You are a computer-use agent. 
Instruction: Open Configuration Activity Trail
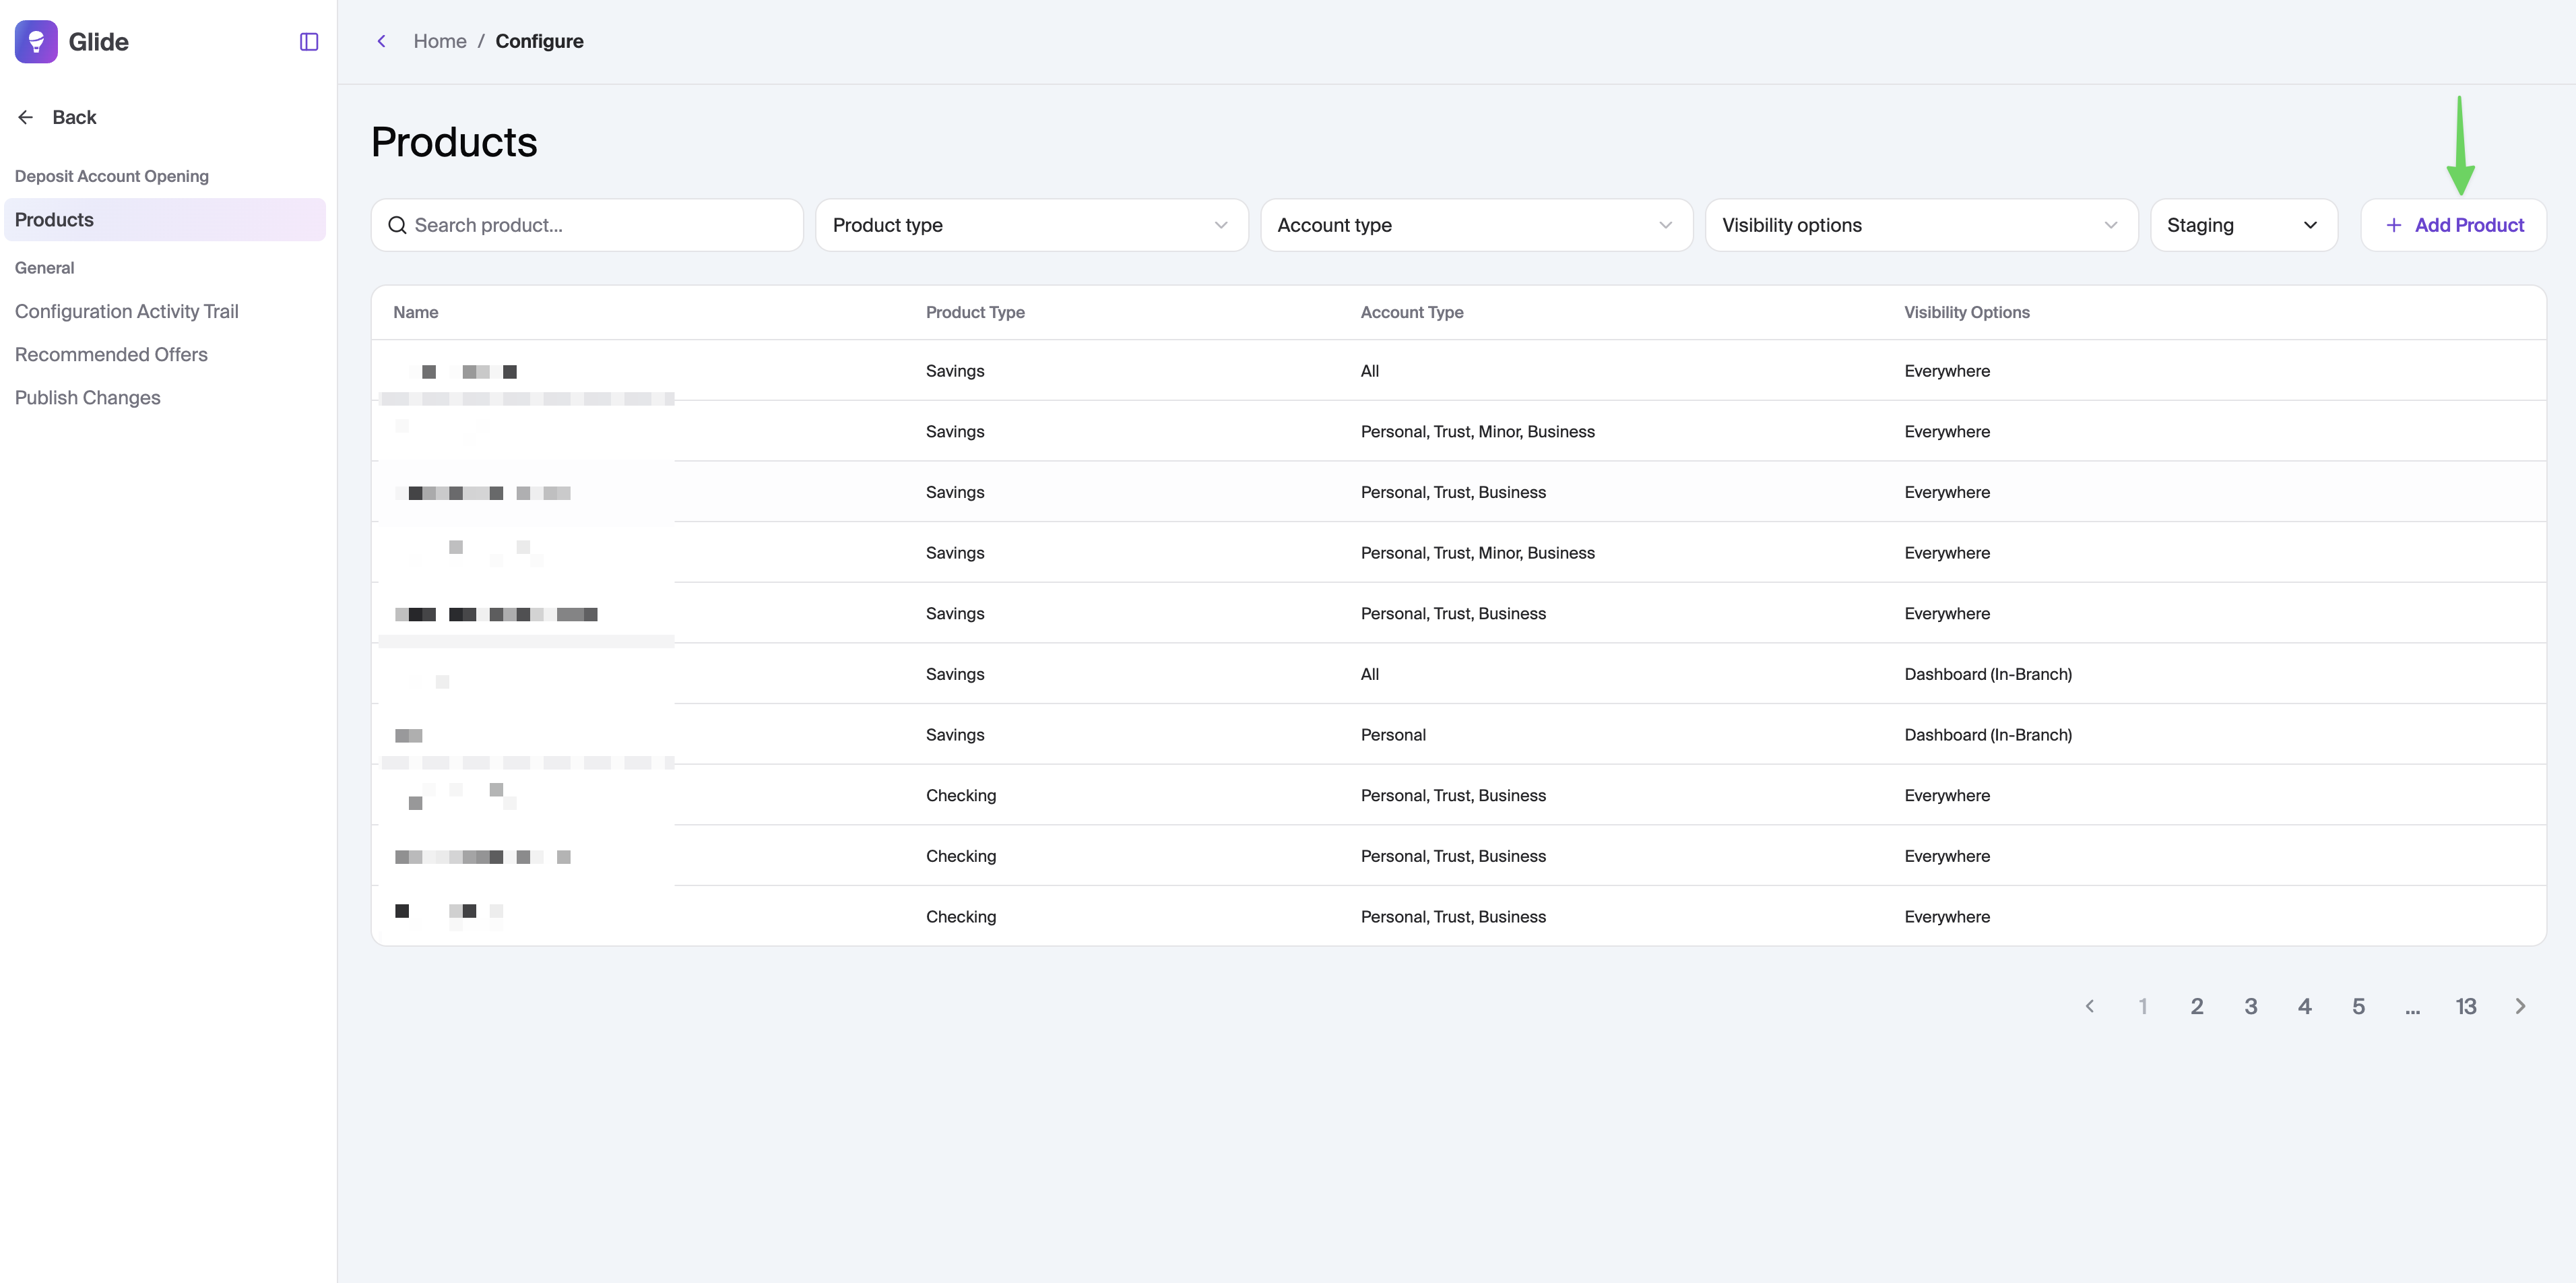(x=126, y=311)
